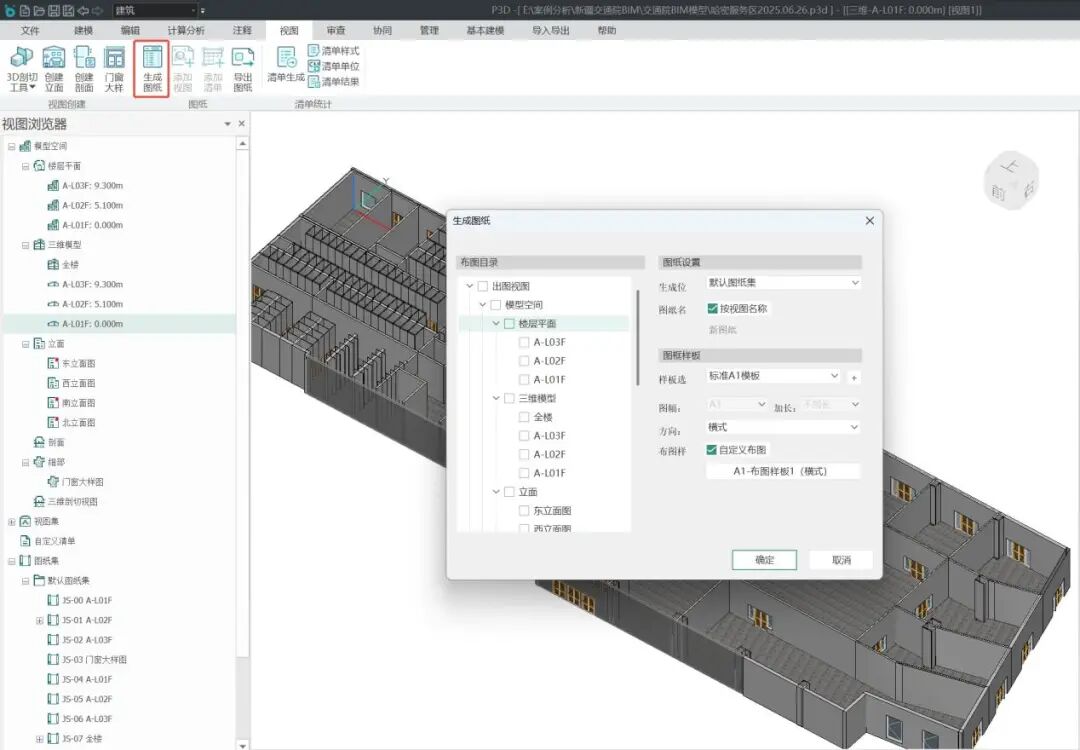The height and width of the screenshot is (750, 1080).
Task: Select 东立面图 in the view browser
Action: tap(71, 363)
